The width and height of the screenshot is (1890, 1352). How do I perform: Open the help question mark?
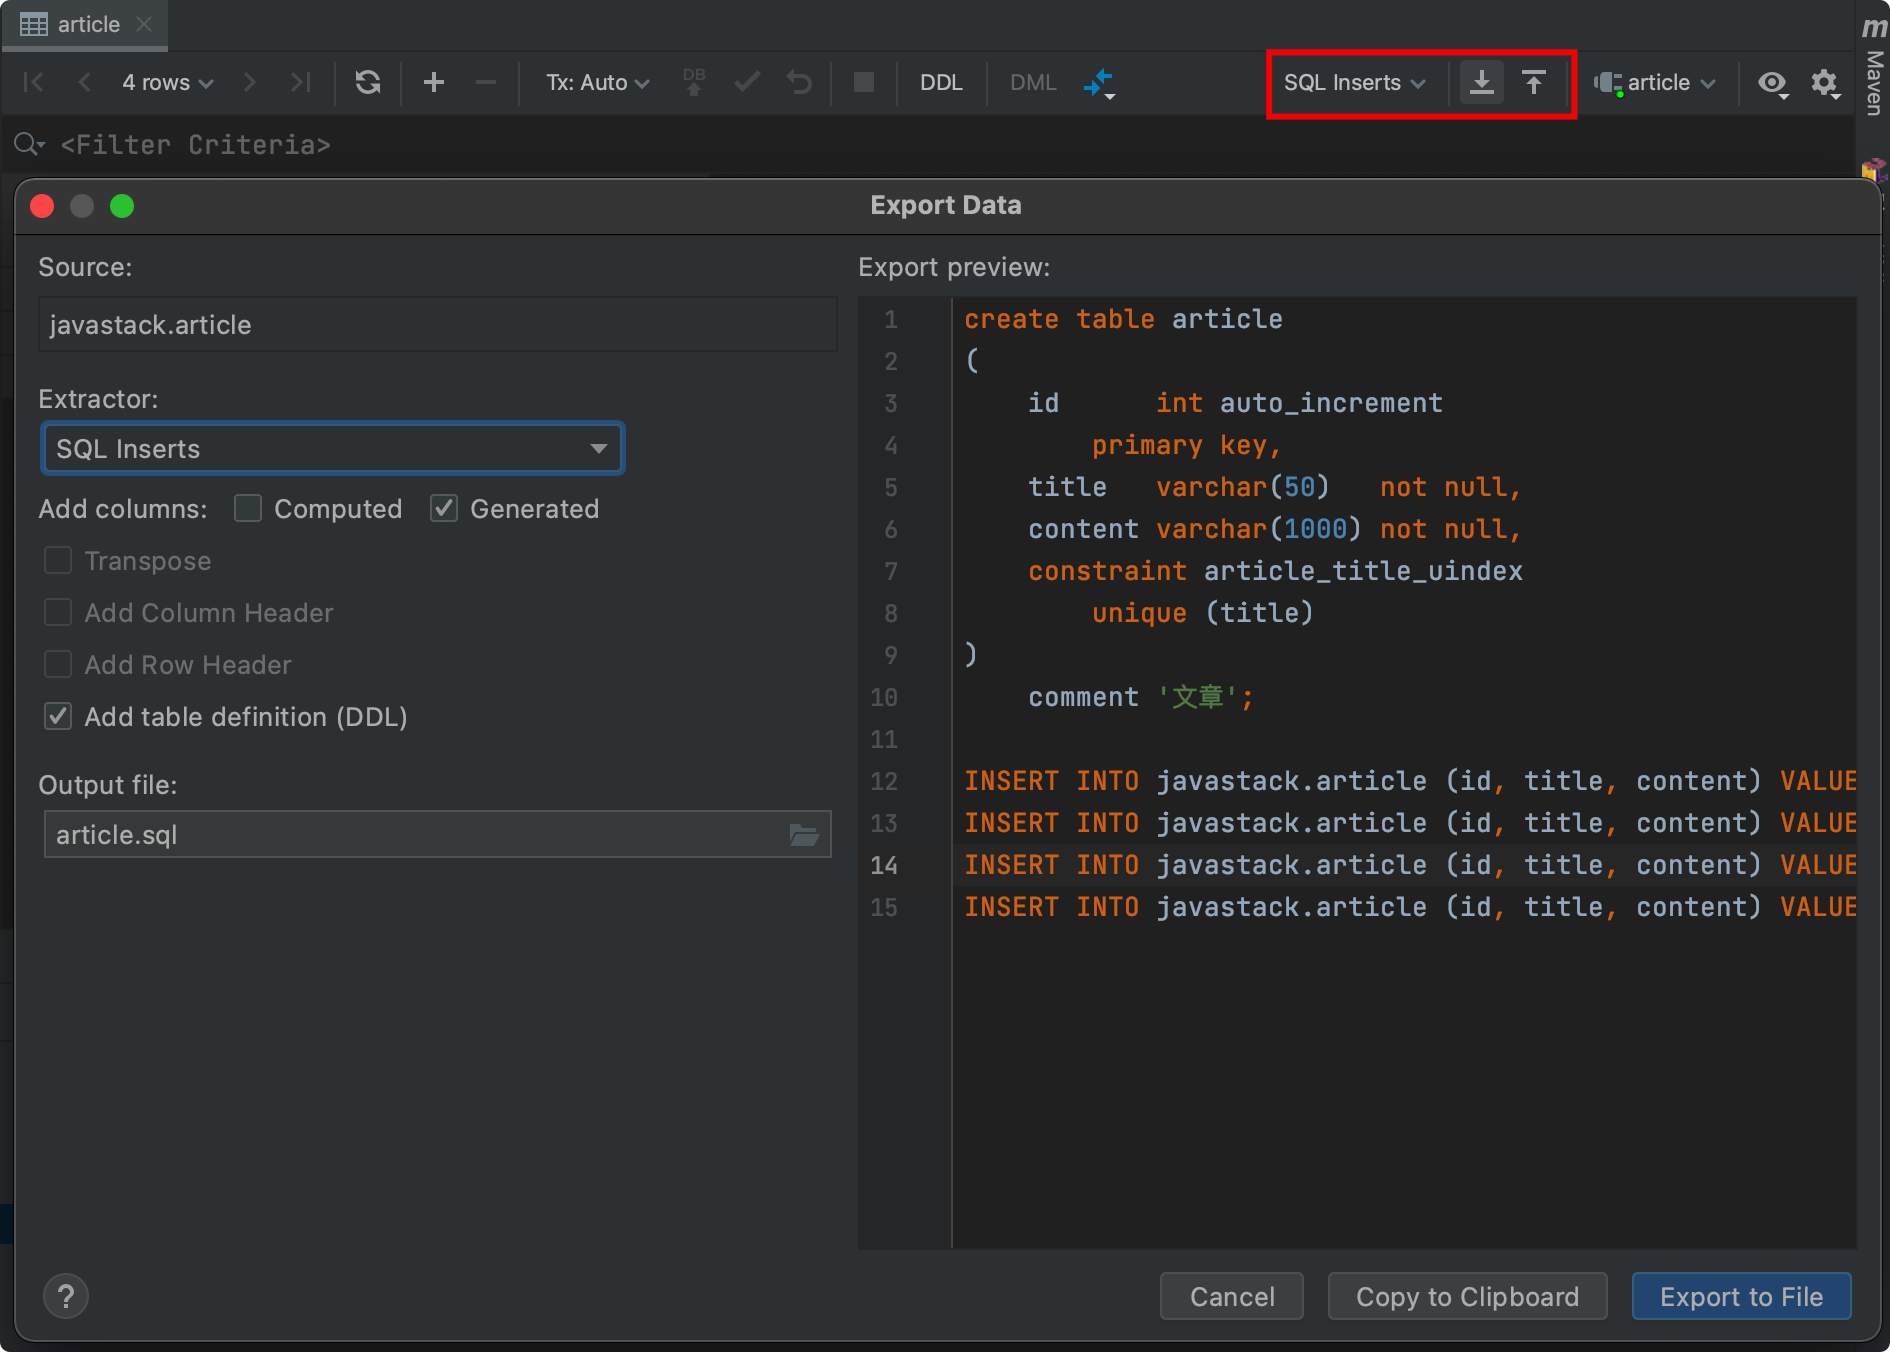coord(66,1297)
